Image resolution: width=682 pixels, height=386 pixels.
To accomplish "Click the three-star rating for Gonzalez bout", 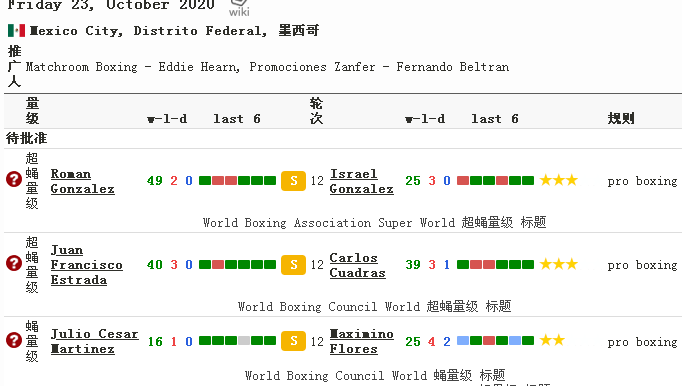I will pyautogui.click(x=558, y=180).
